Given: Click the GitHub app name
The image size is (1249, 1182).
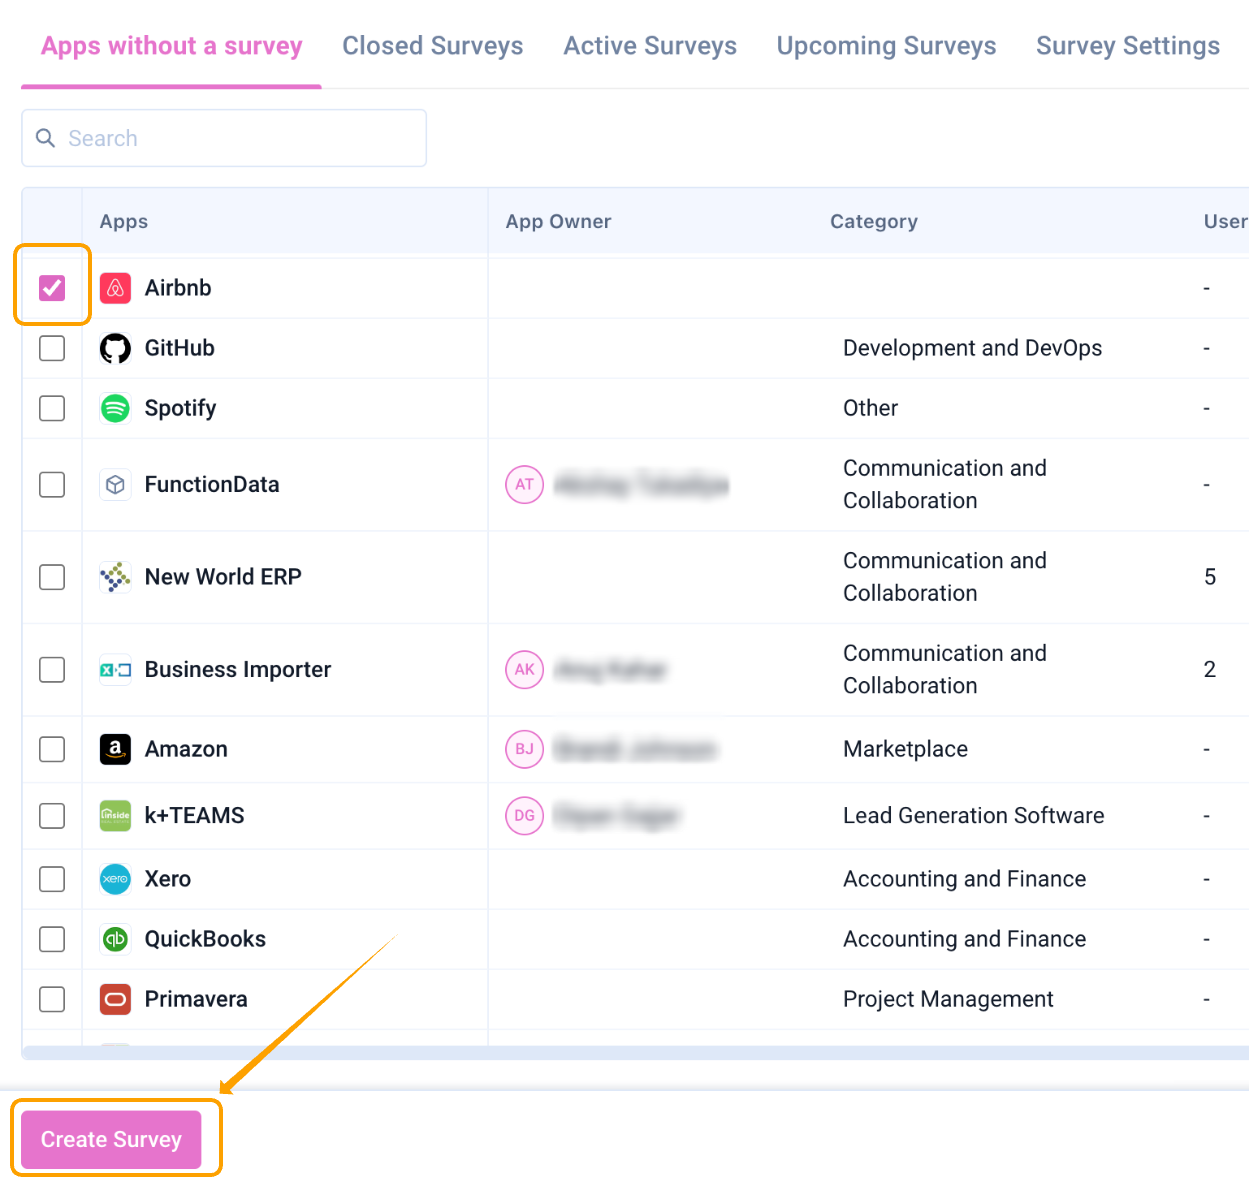Looking at the screenshot, I should [x=180, y=348].
